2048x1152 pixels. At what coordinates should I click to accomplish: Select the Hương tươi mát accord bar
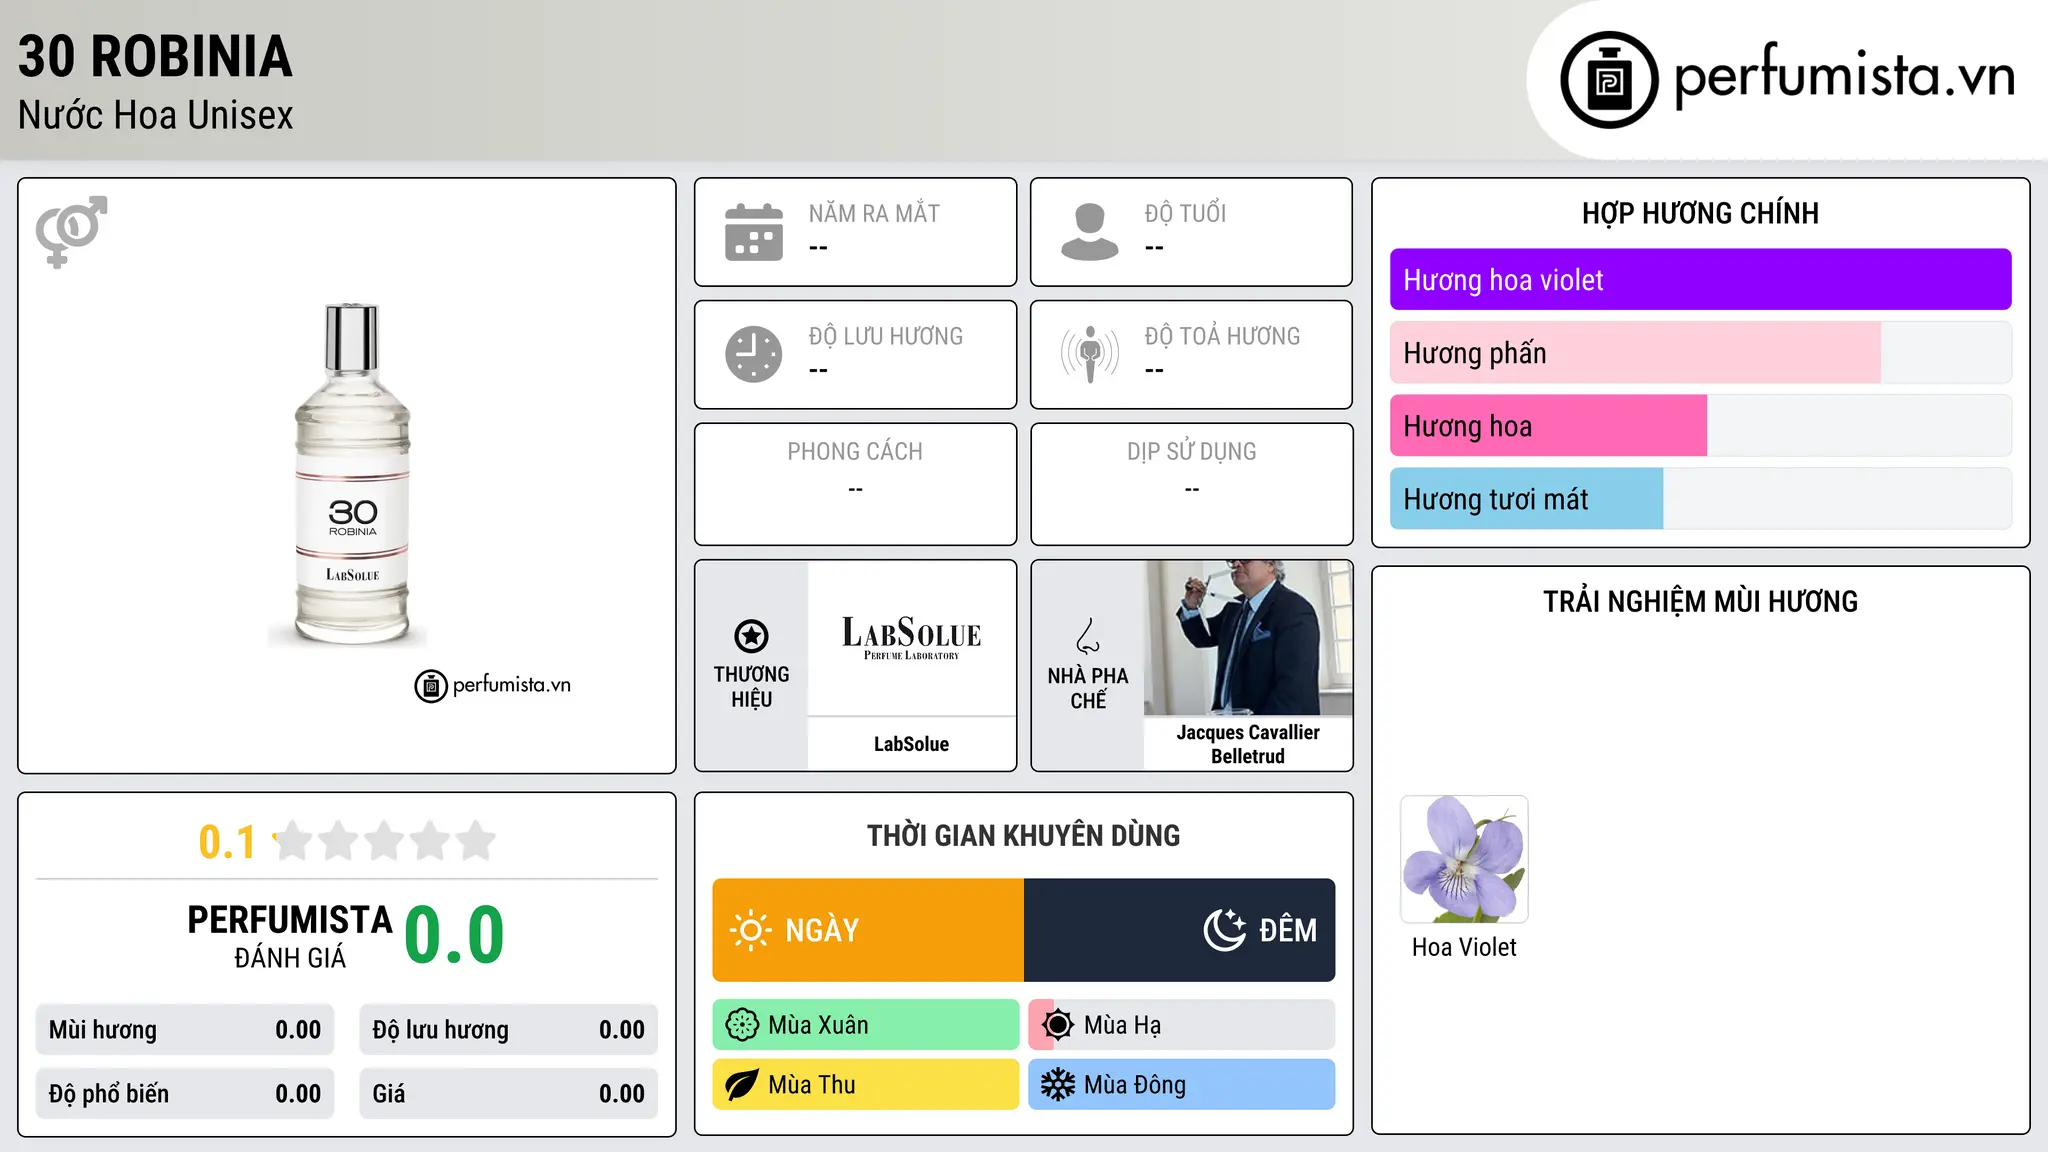pyautogui.click(x=1700, y=499)
